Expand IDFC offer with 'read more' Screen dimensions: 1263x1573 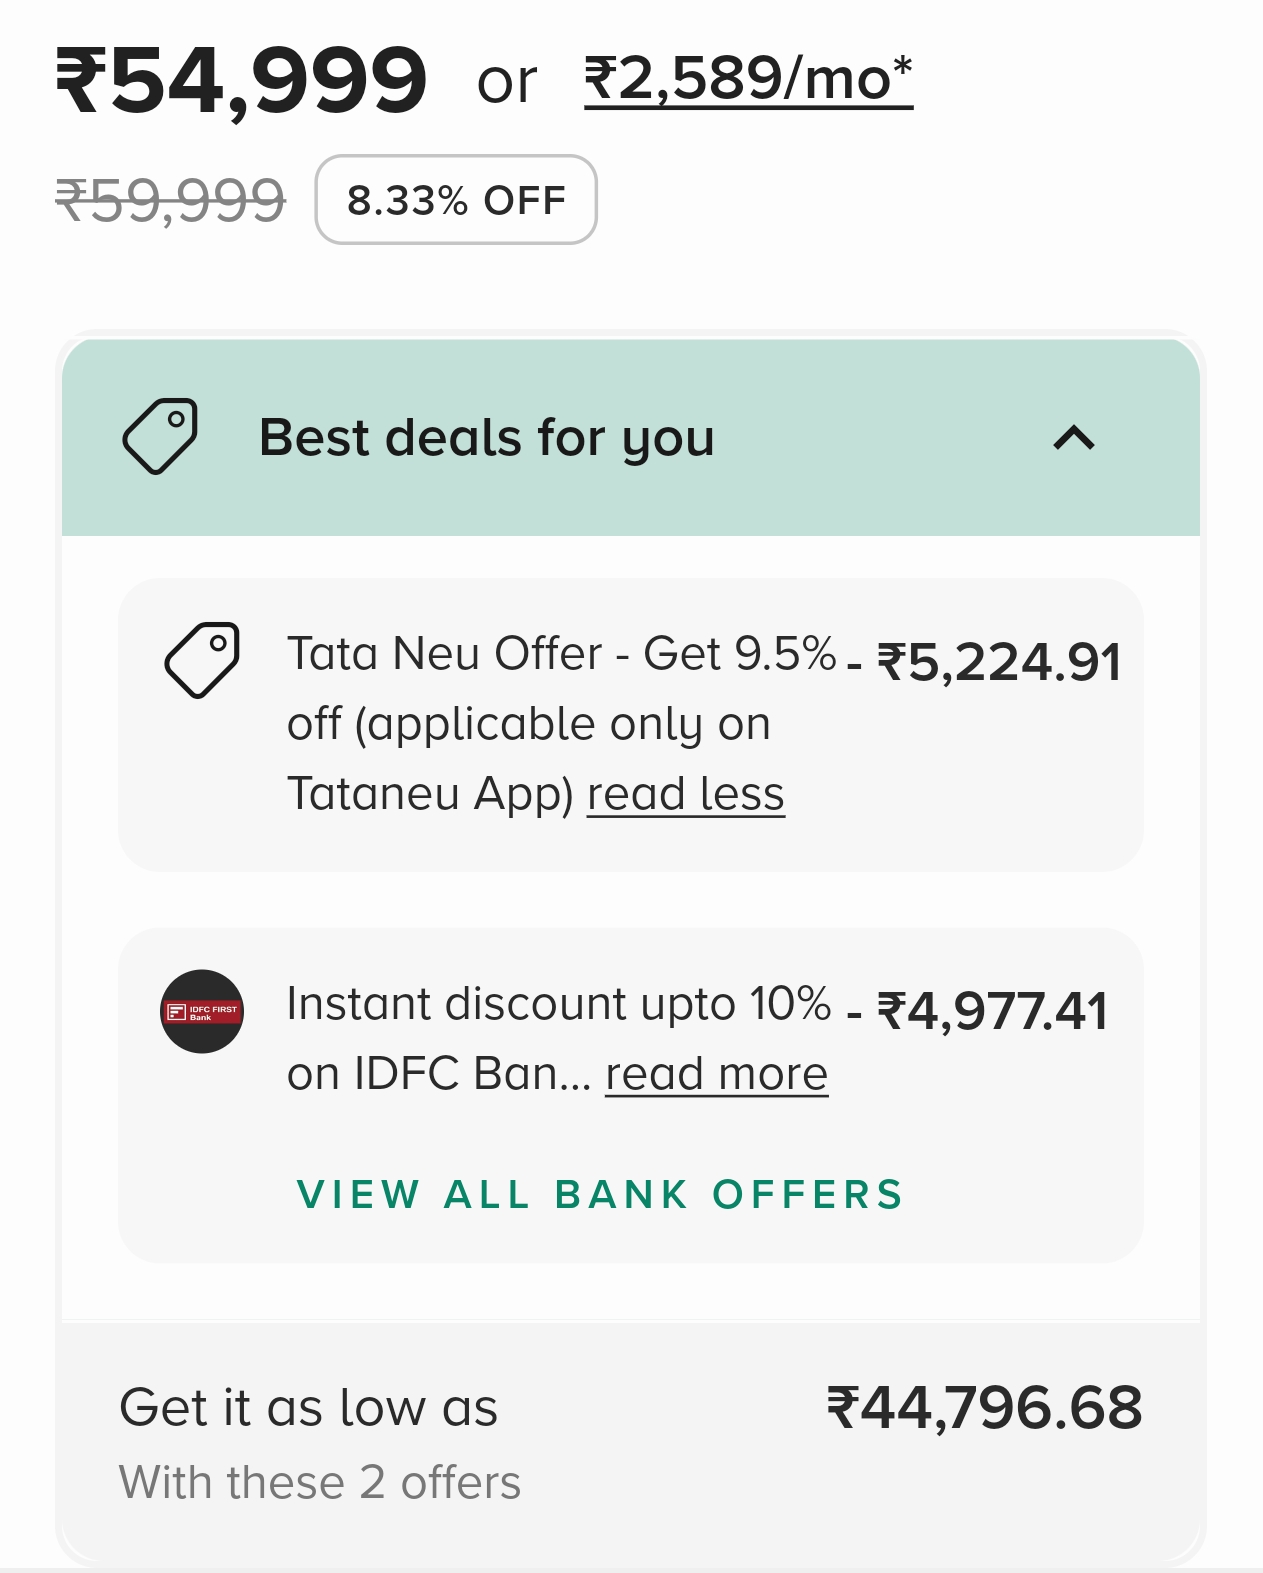point(716,1074)
